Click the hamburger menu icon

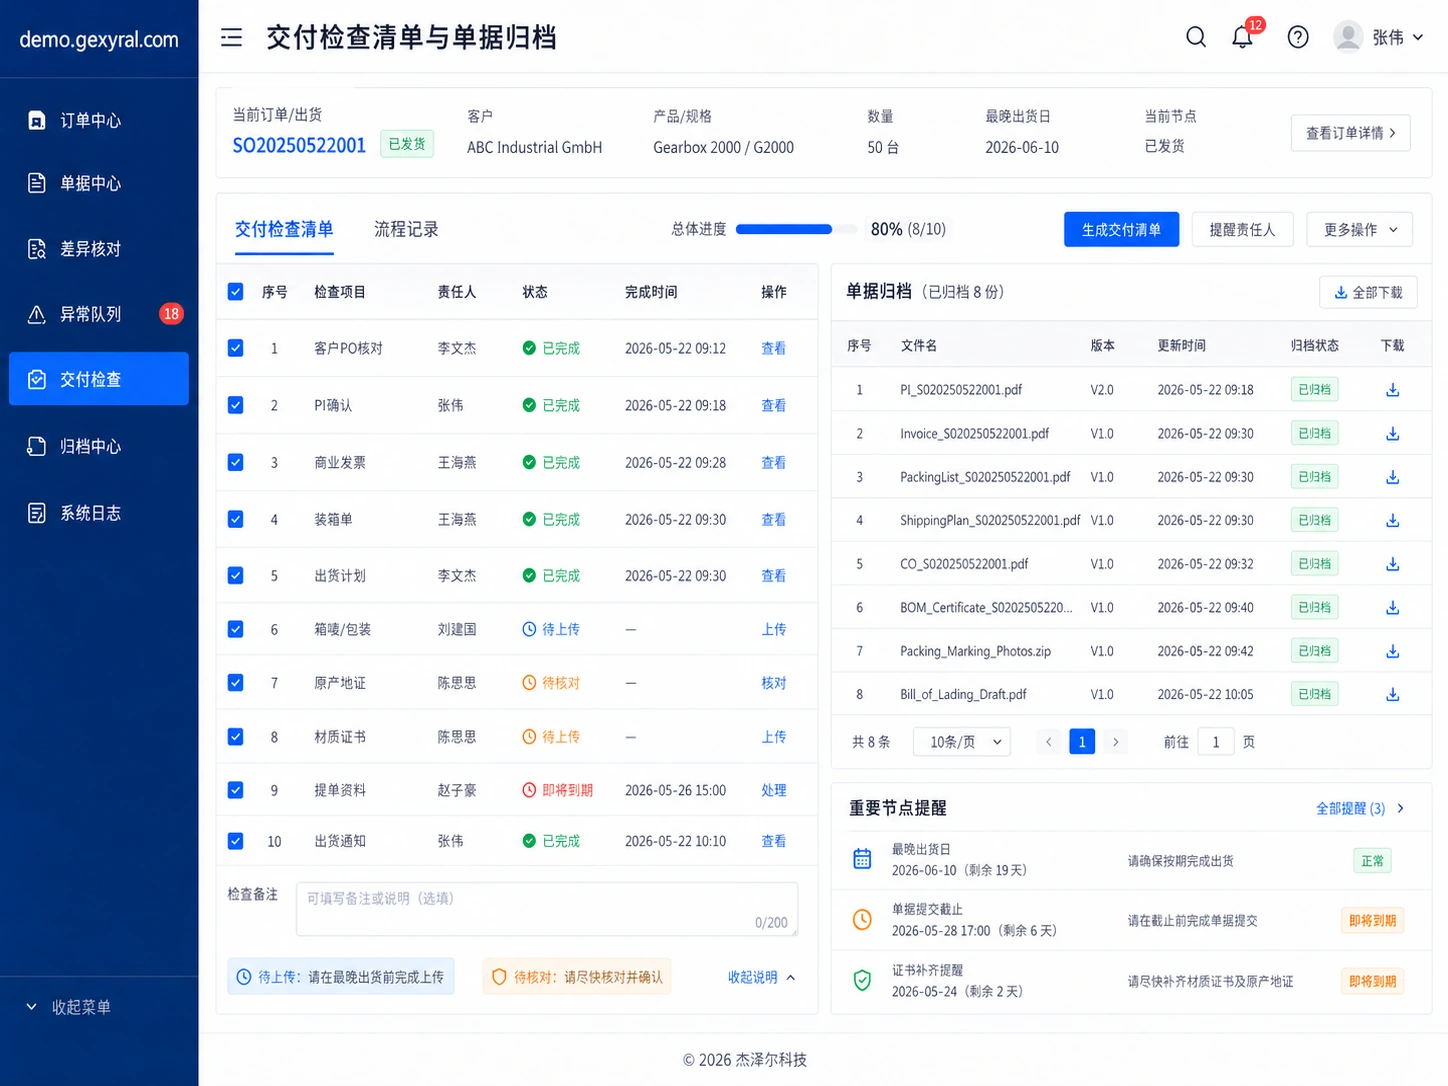[231, 38]
